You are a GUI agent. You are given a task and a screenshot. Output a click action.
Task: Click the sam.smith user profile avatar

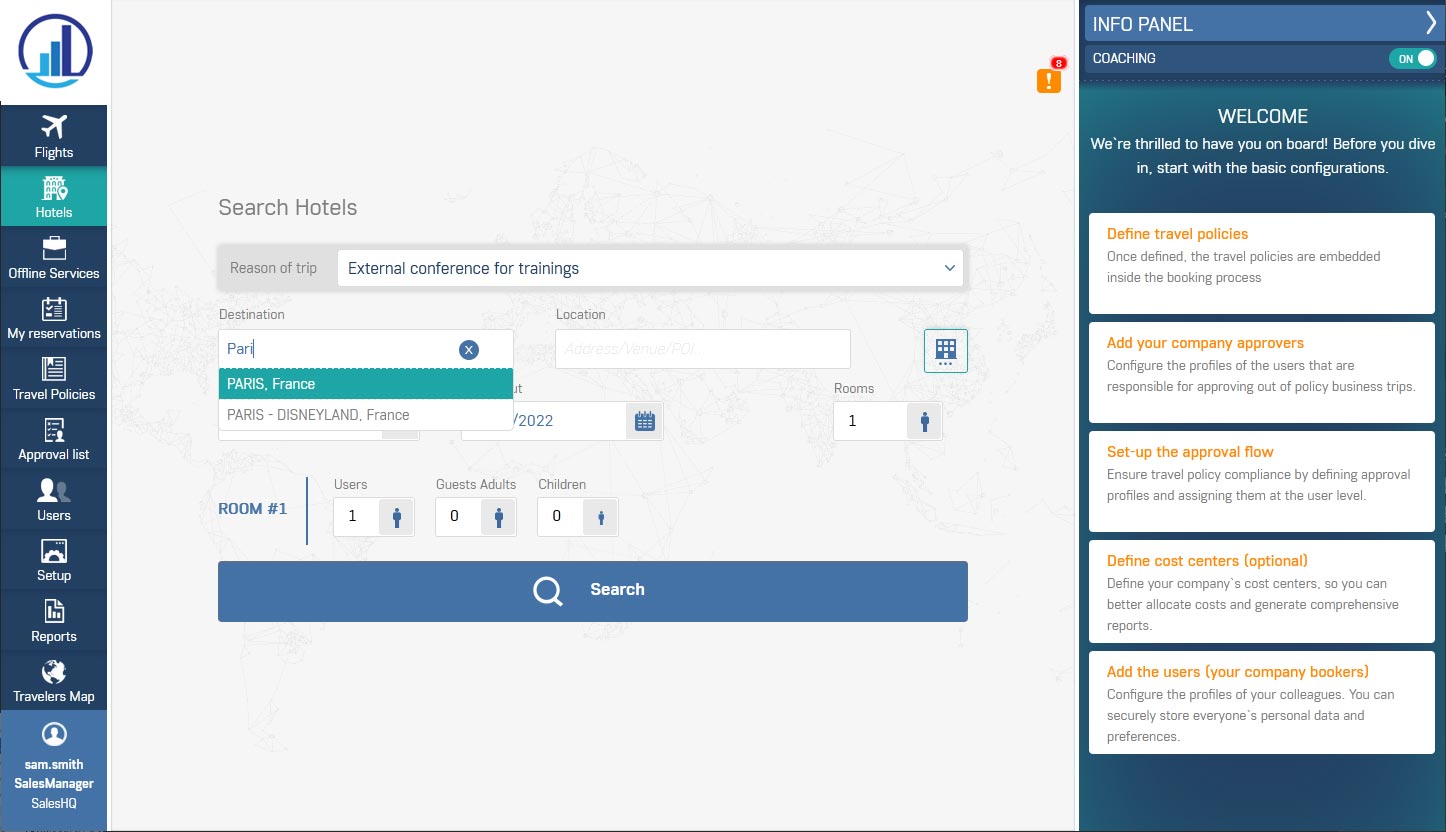click(53, 734)
